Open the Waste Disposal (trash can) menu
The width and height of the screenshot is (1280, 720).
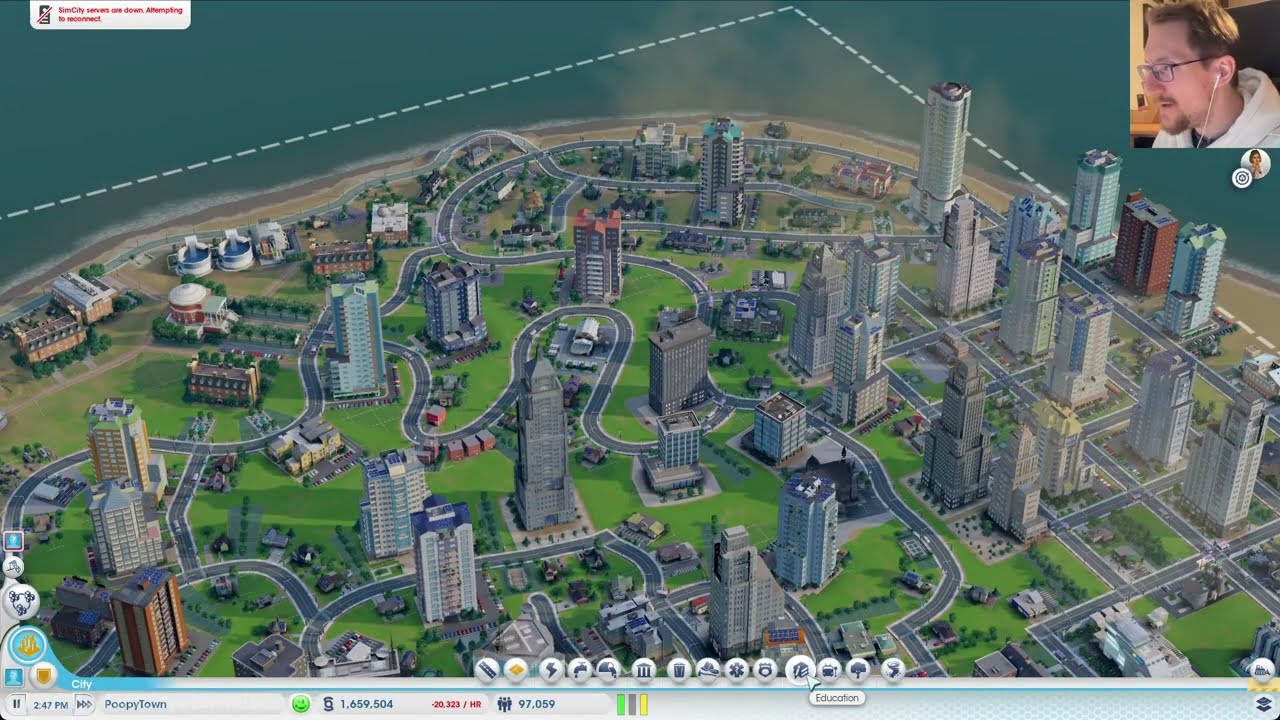point(679,670)
